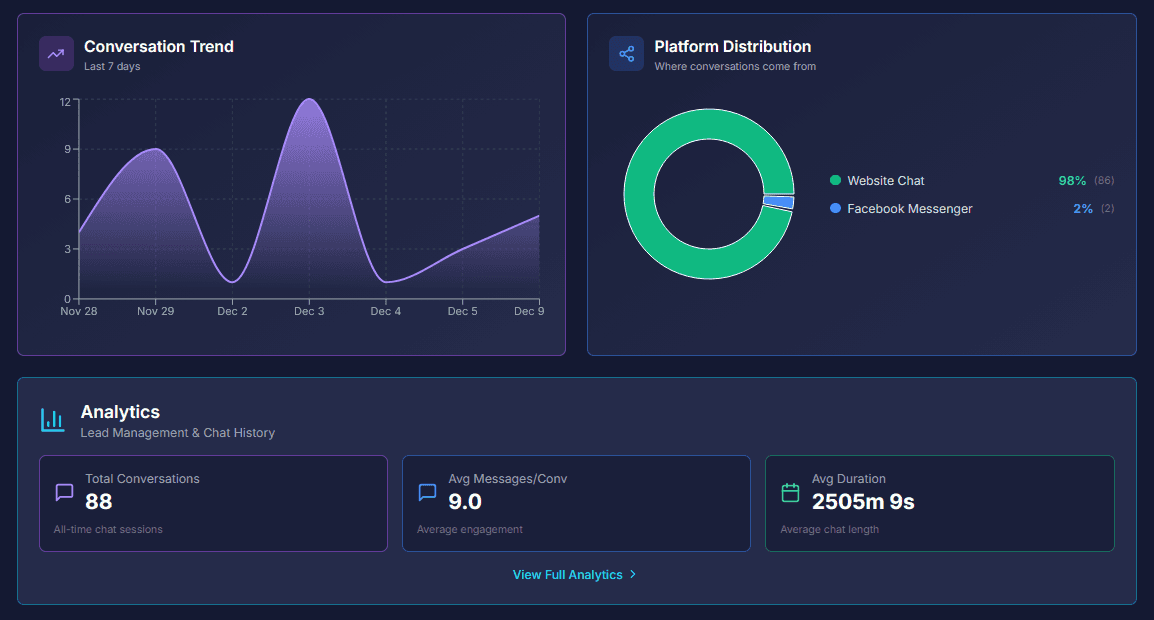Click the Avg Messages/Conv chat icon
1154x620 pixels.
click(427, 492)
